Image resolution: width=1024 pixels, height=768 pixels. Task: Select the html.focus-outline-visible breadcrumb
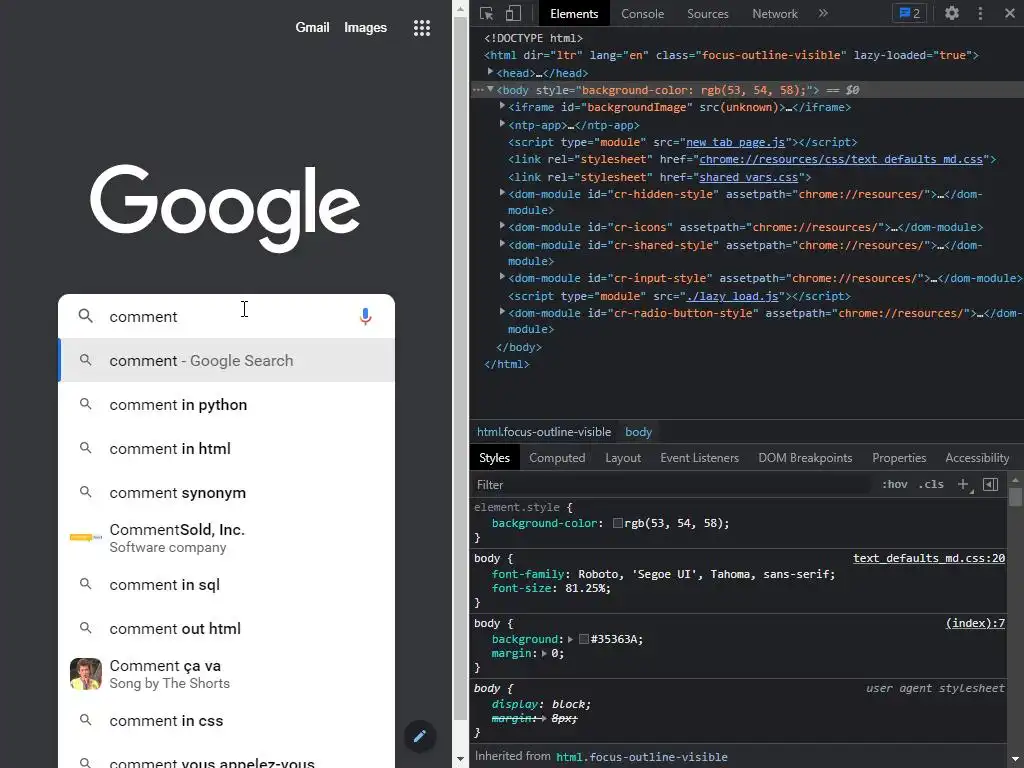(x=544, y=432)
